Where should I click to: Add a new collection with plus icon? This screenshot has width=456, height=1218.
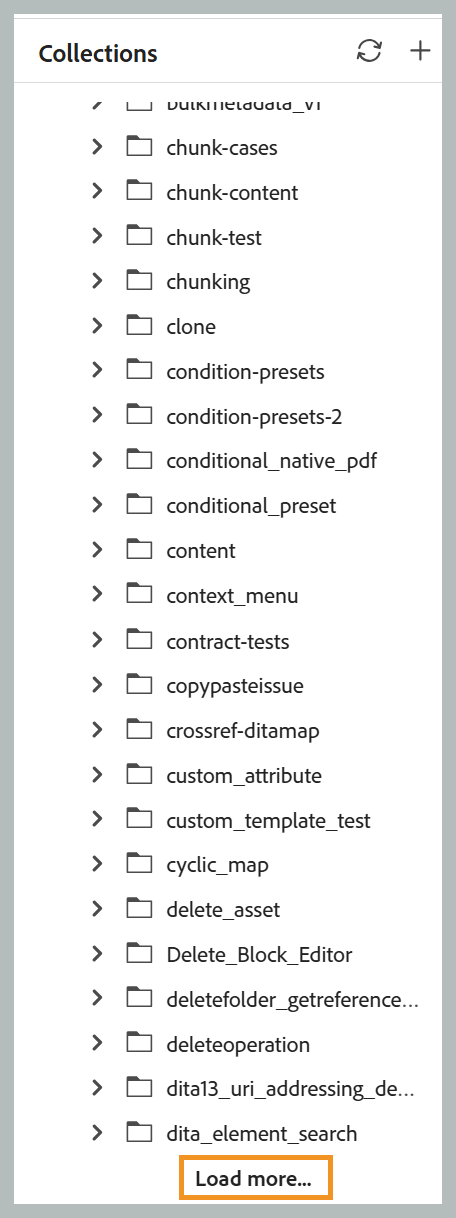click(x=421, y=52)
